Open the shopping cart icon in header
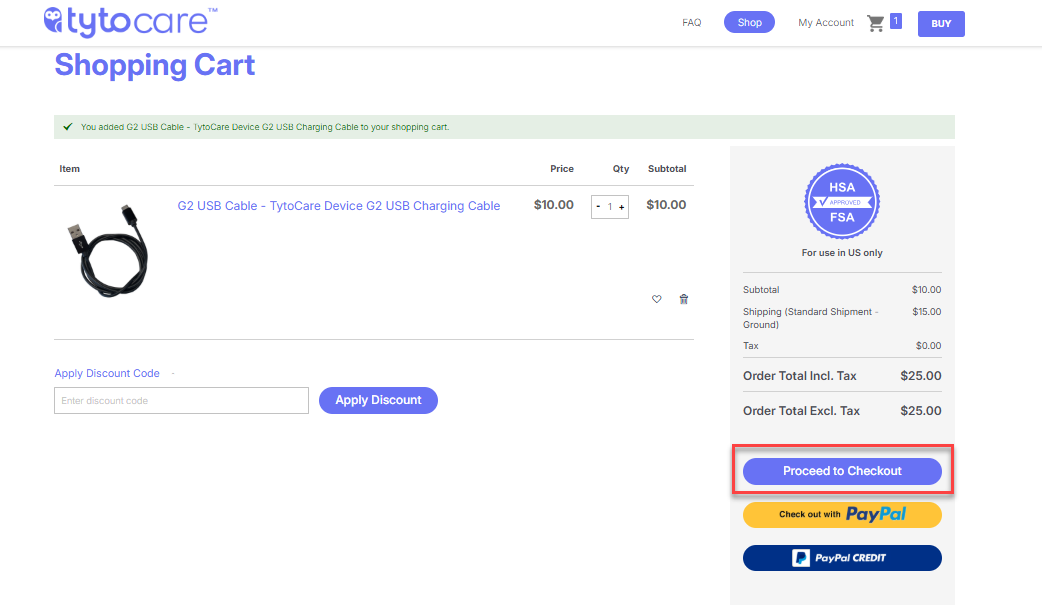Screen dimensions: 1042x615 click(x=875, y=23)
